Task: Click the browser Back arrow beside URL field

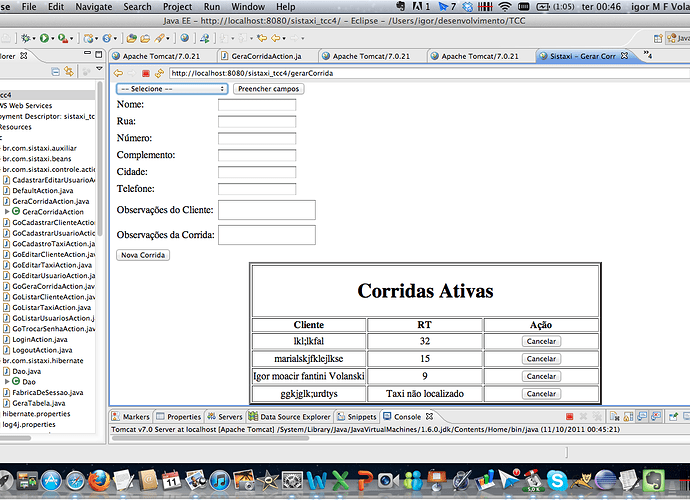Action: point(118,73)
